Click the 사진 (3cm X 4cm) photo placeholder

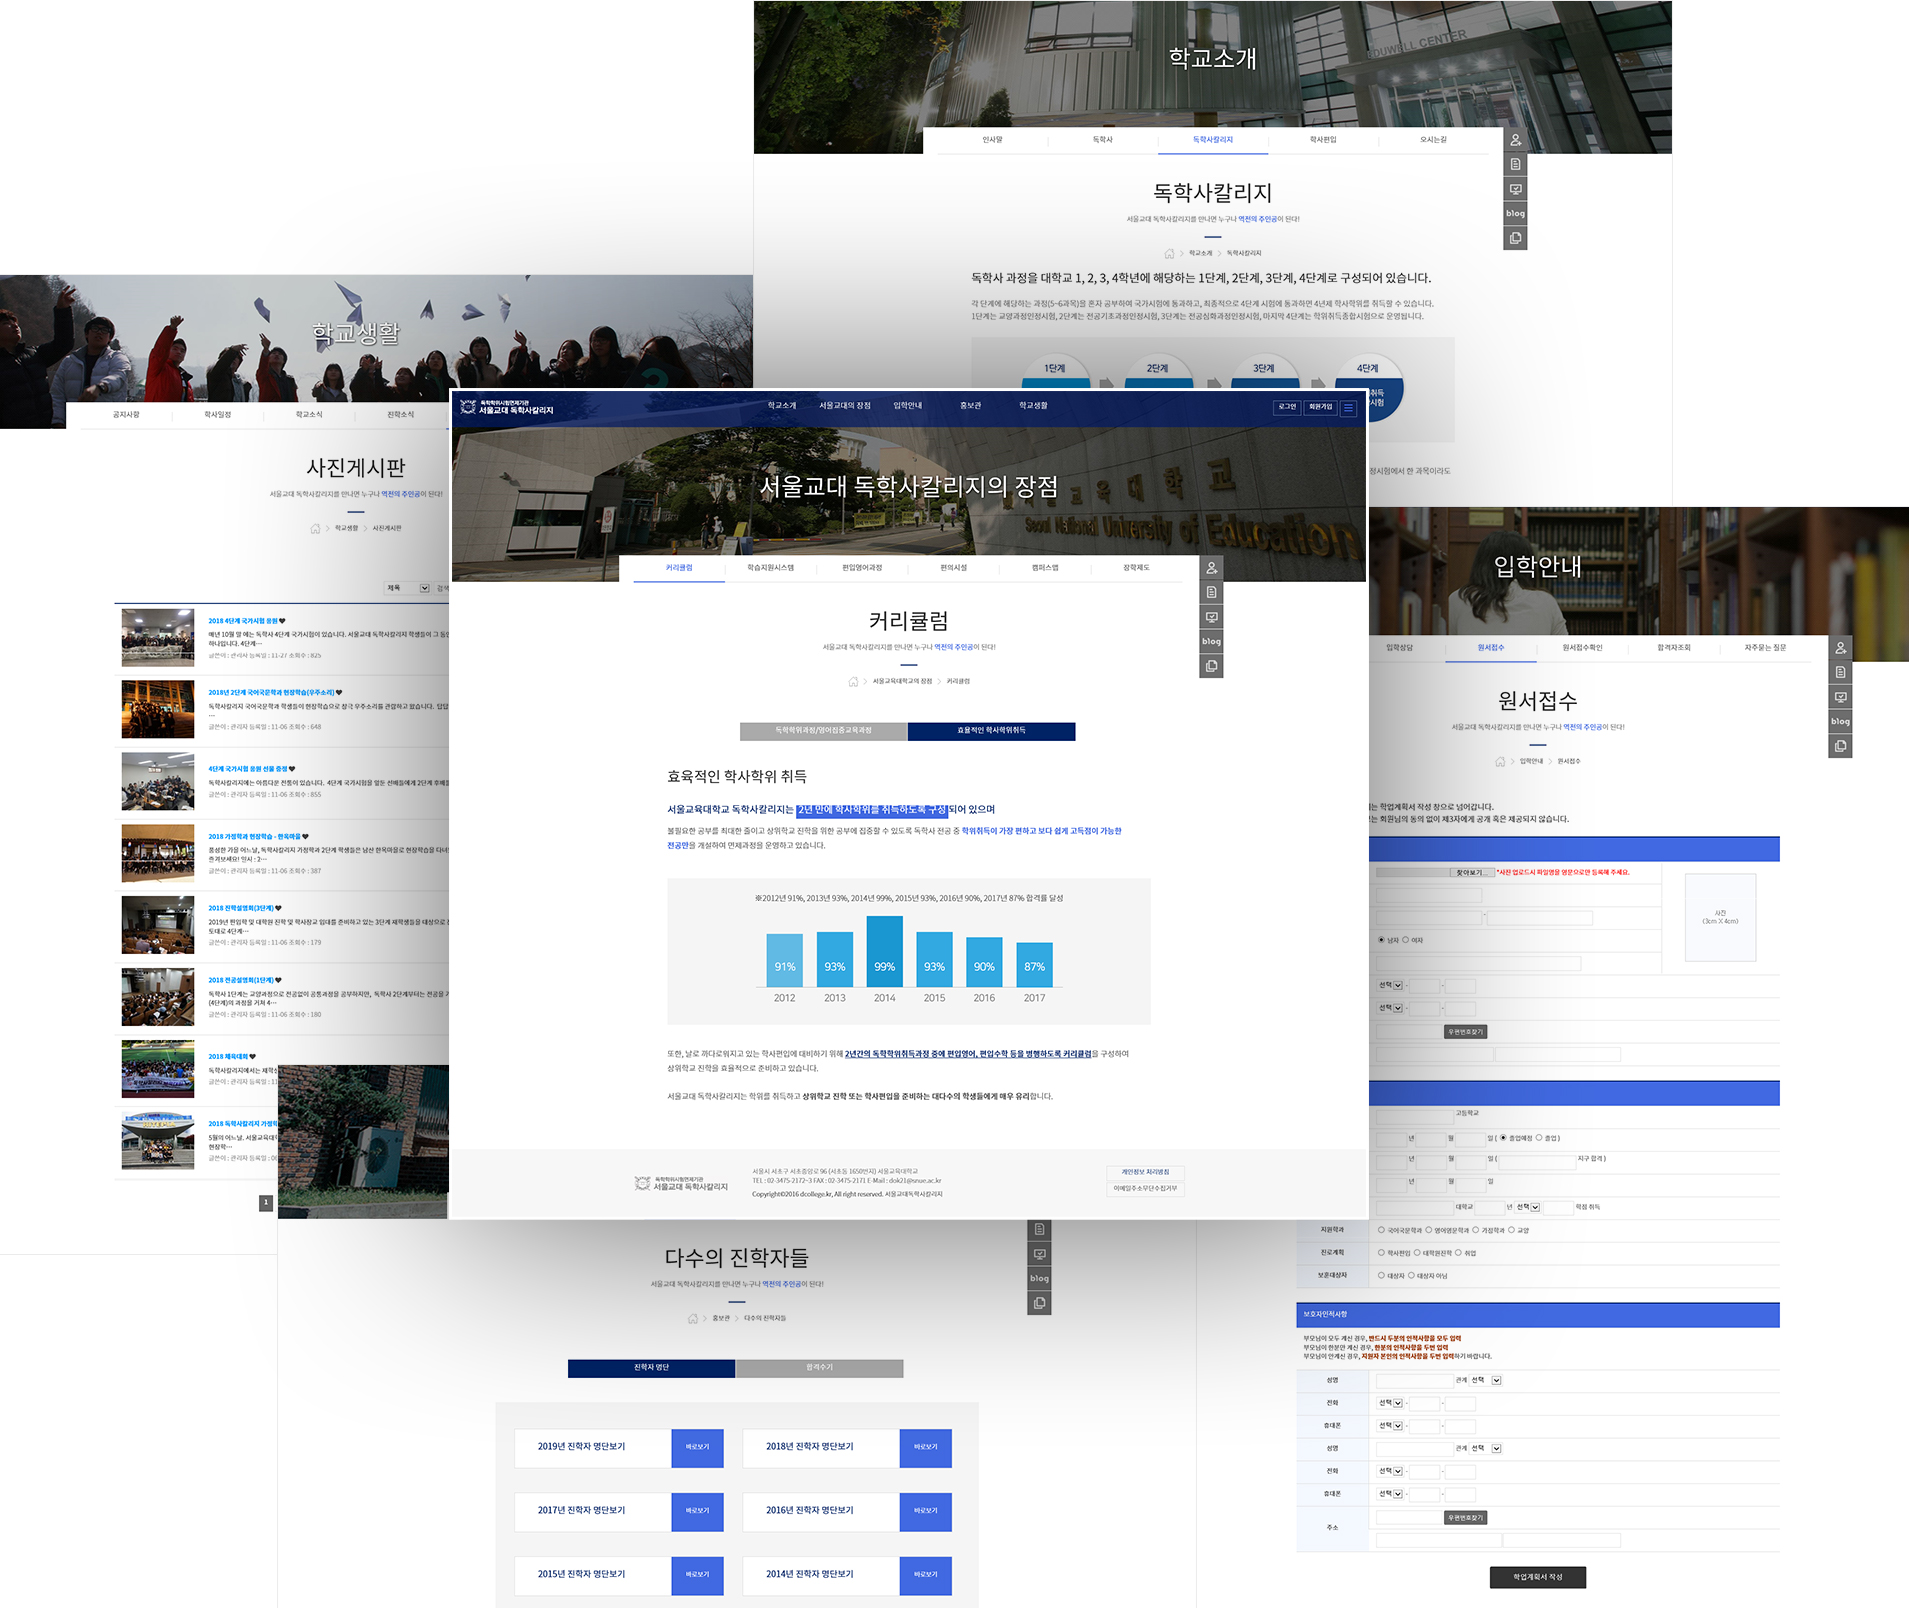click(1720, 917)
